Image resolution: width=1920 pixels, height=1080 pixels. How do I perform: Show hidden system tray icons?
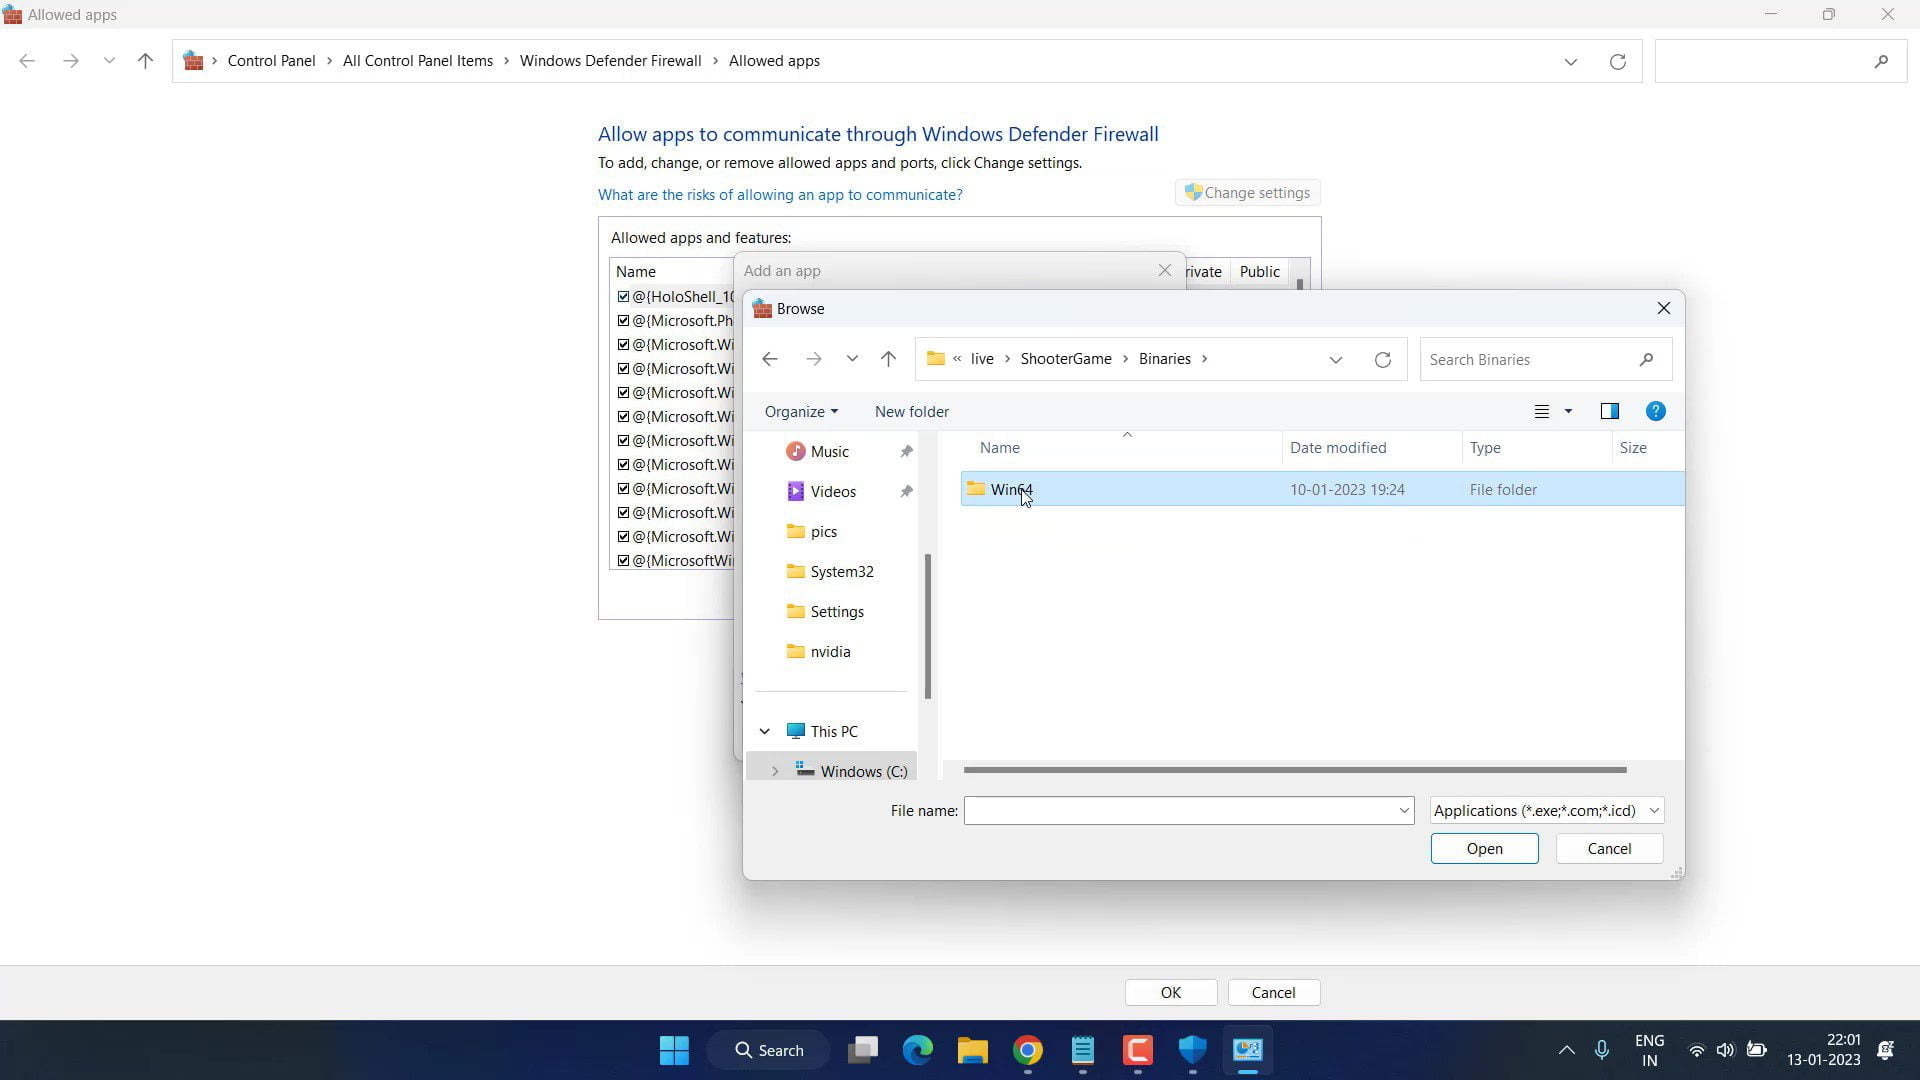coord(1566,1050)
